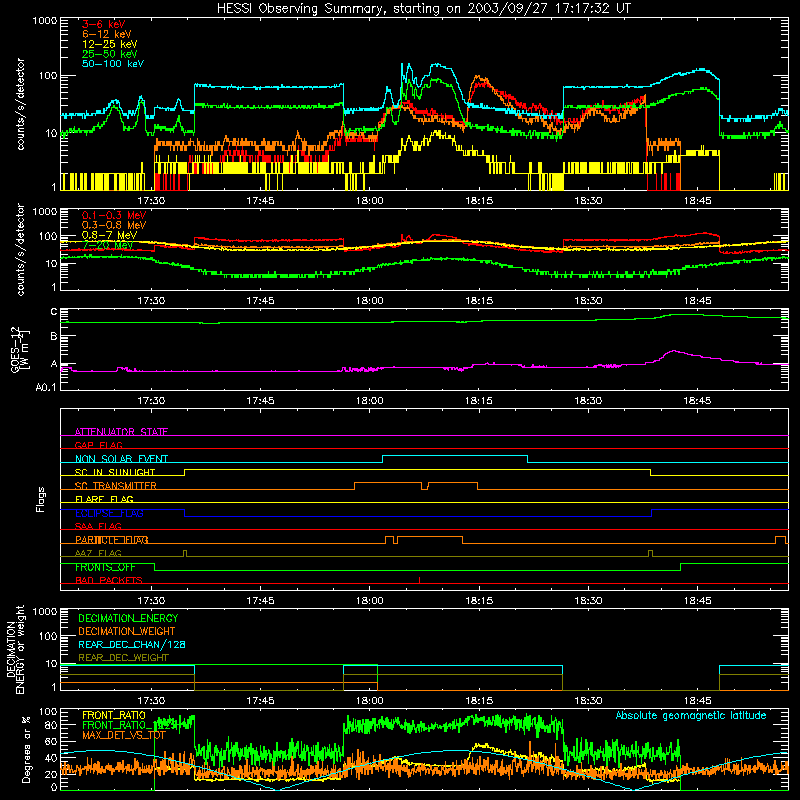The image size is (800, 800).
Task: Click the FRONTS_OFF flag label
Action: click(106, 567)
